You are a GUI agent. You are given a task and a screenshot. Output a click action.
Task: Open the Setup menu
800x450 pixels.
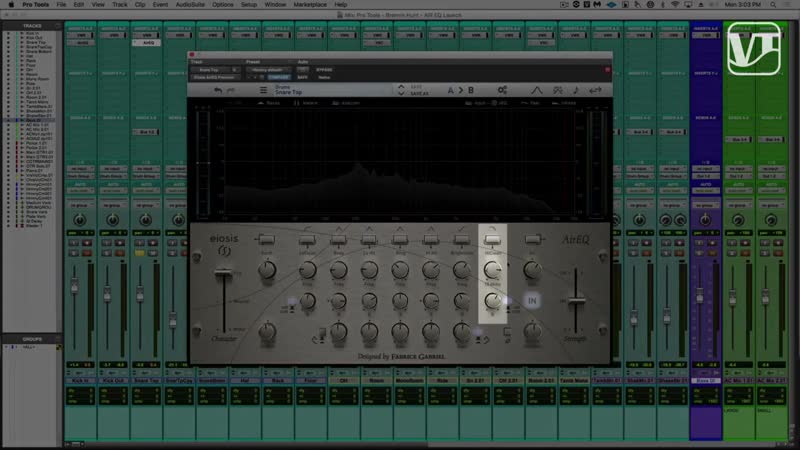249,5
